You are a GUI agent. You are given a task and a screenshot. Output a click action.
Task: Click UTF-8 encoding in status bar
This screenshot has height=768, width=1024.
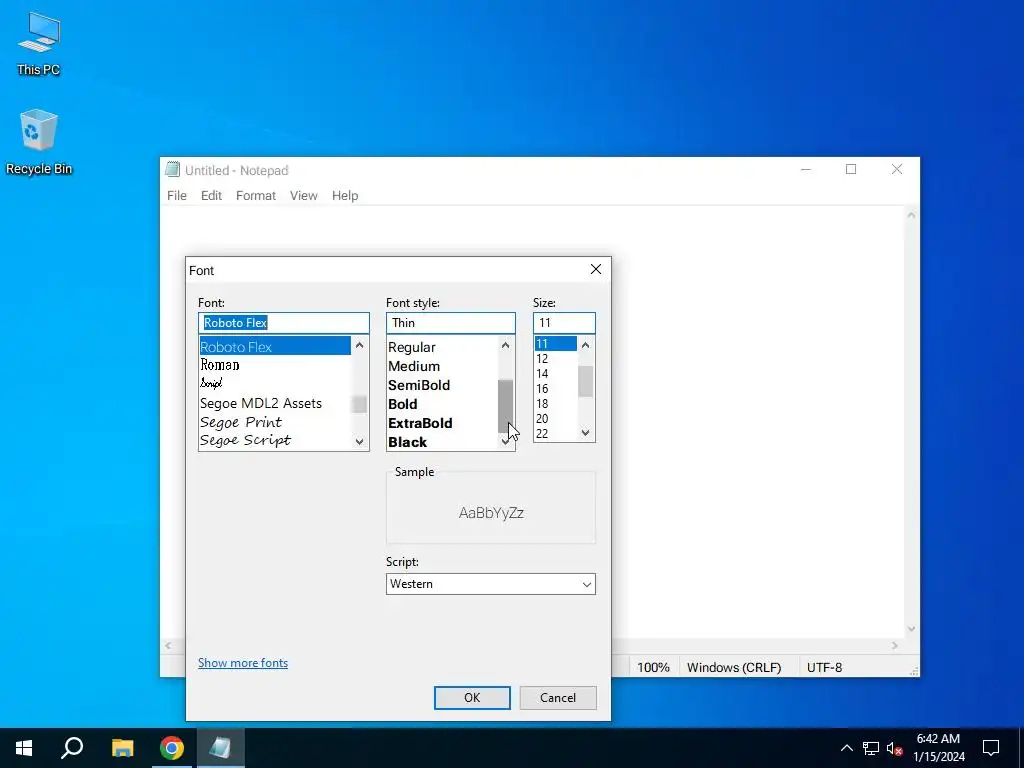click(x=824, y=667)
